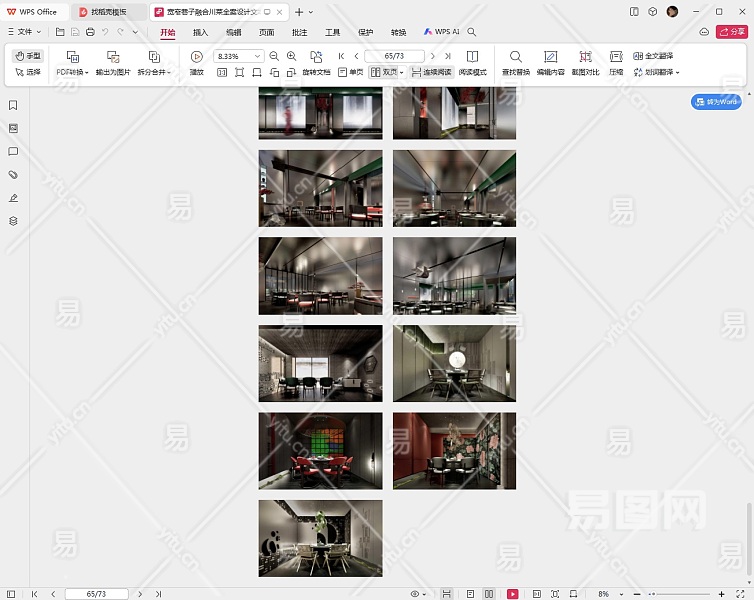Start 播放 slideshow playback
Image resolution: width=754 pixels, height=600 pixels.
[197, 57]
